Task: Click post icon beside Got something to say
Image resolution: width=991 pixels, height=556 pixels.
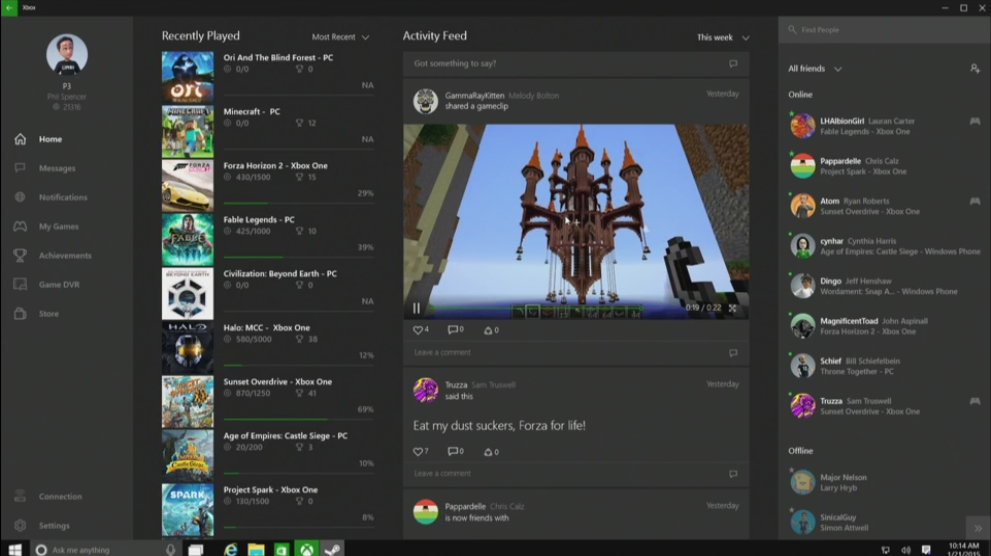Action: tap(733, 63)
